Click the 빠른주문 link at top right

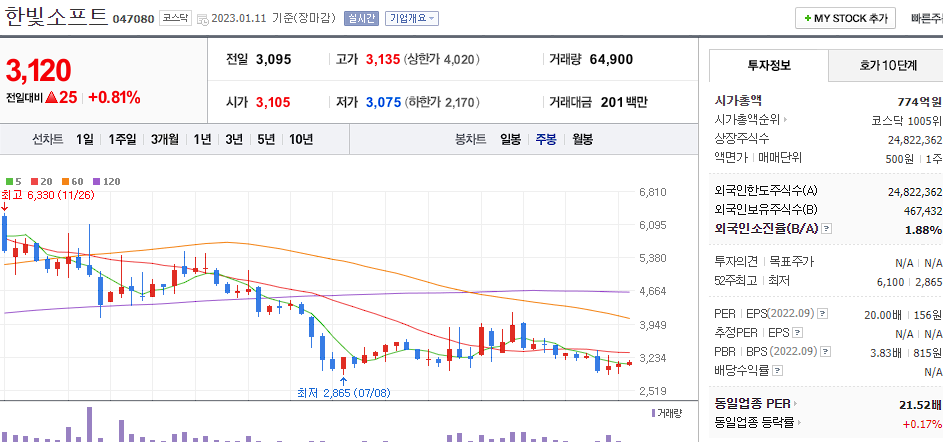(x=927, y=18)
